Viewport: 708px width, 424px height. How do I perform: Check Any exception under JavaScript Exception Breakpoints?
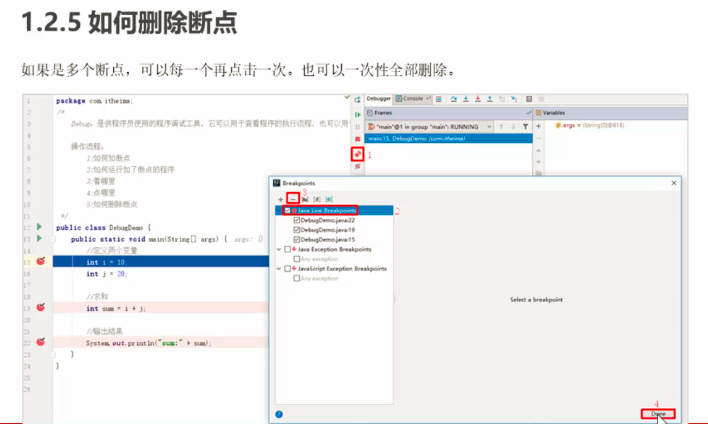click(x=297, y=279)
